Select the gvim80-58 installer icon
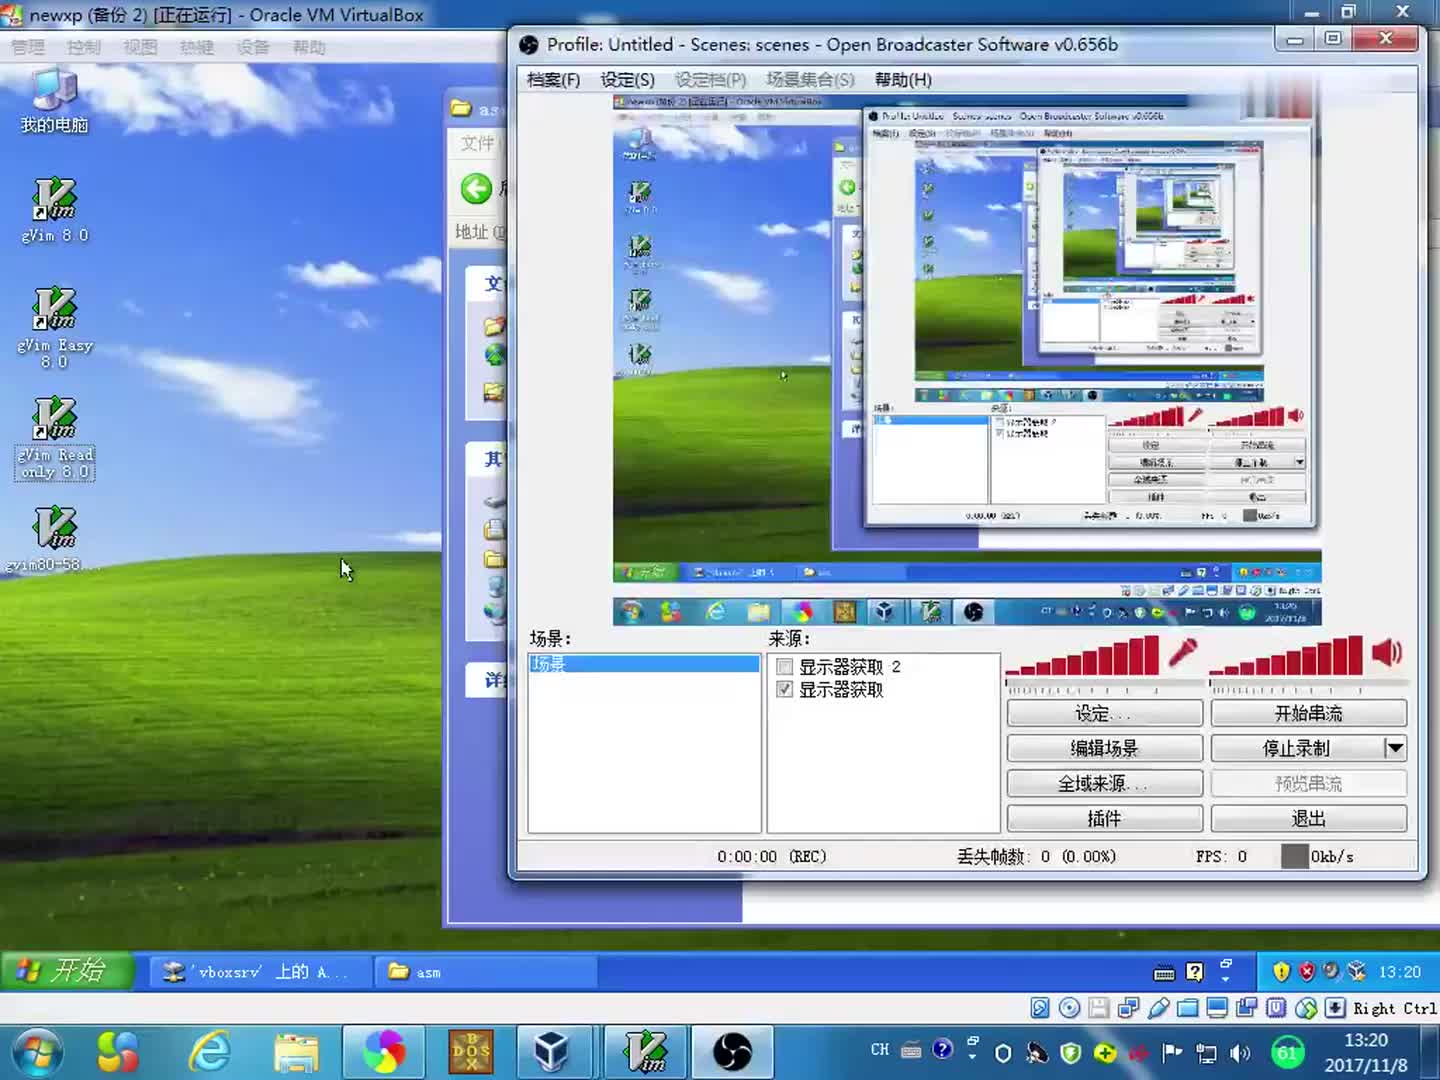 tap(54, 539)
